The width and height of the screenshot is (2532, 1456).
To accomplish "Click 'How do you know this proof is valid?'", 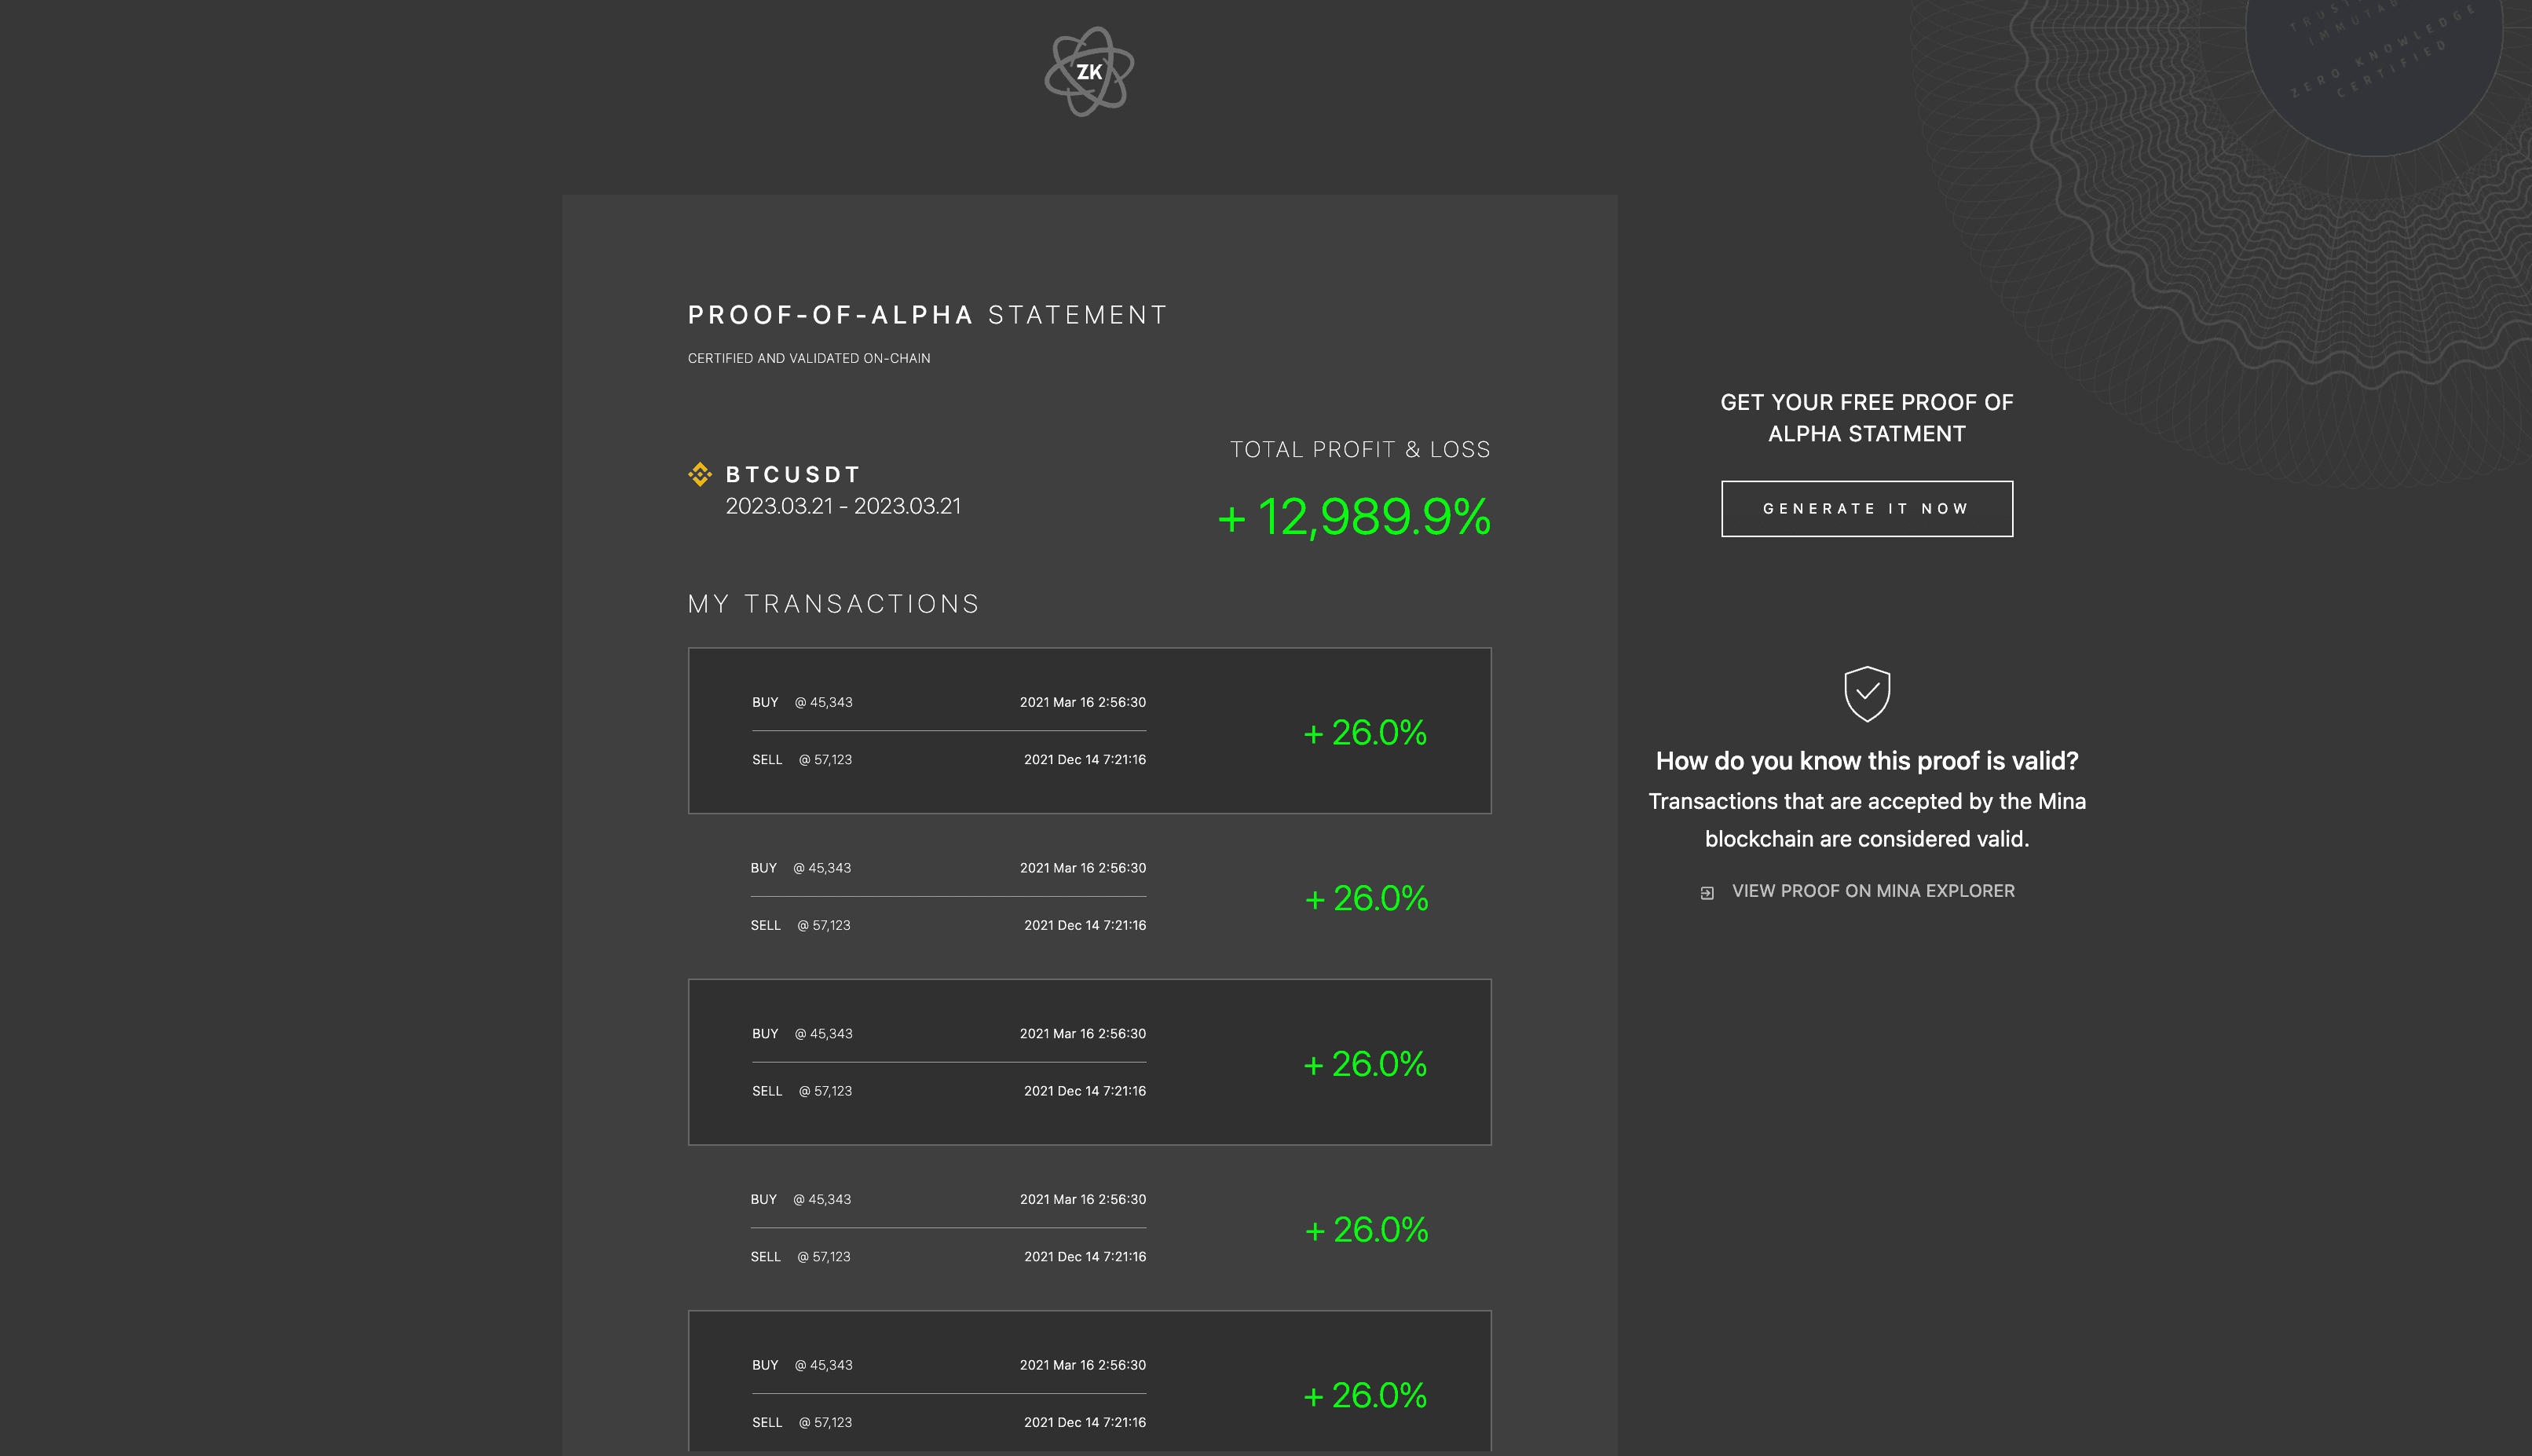I will [x=1866, y=761].
